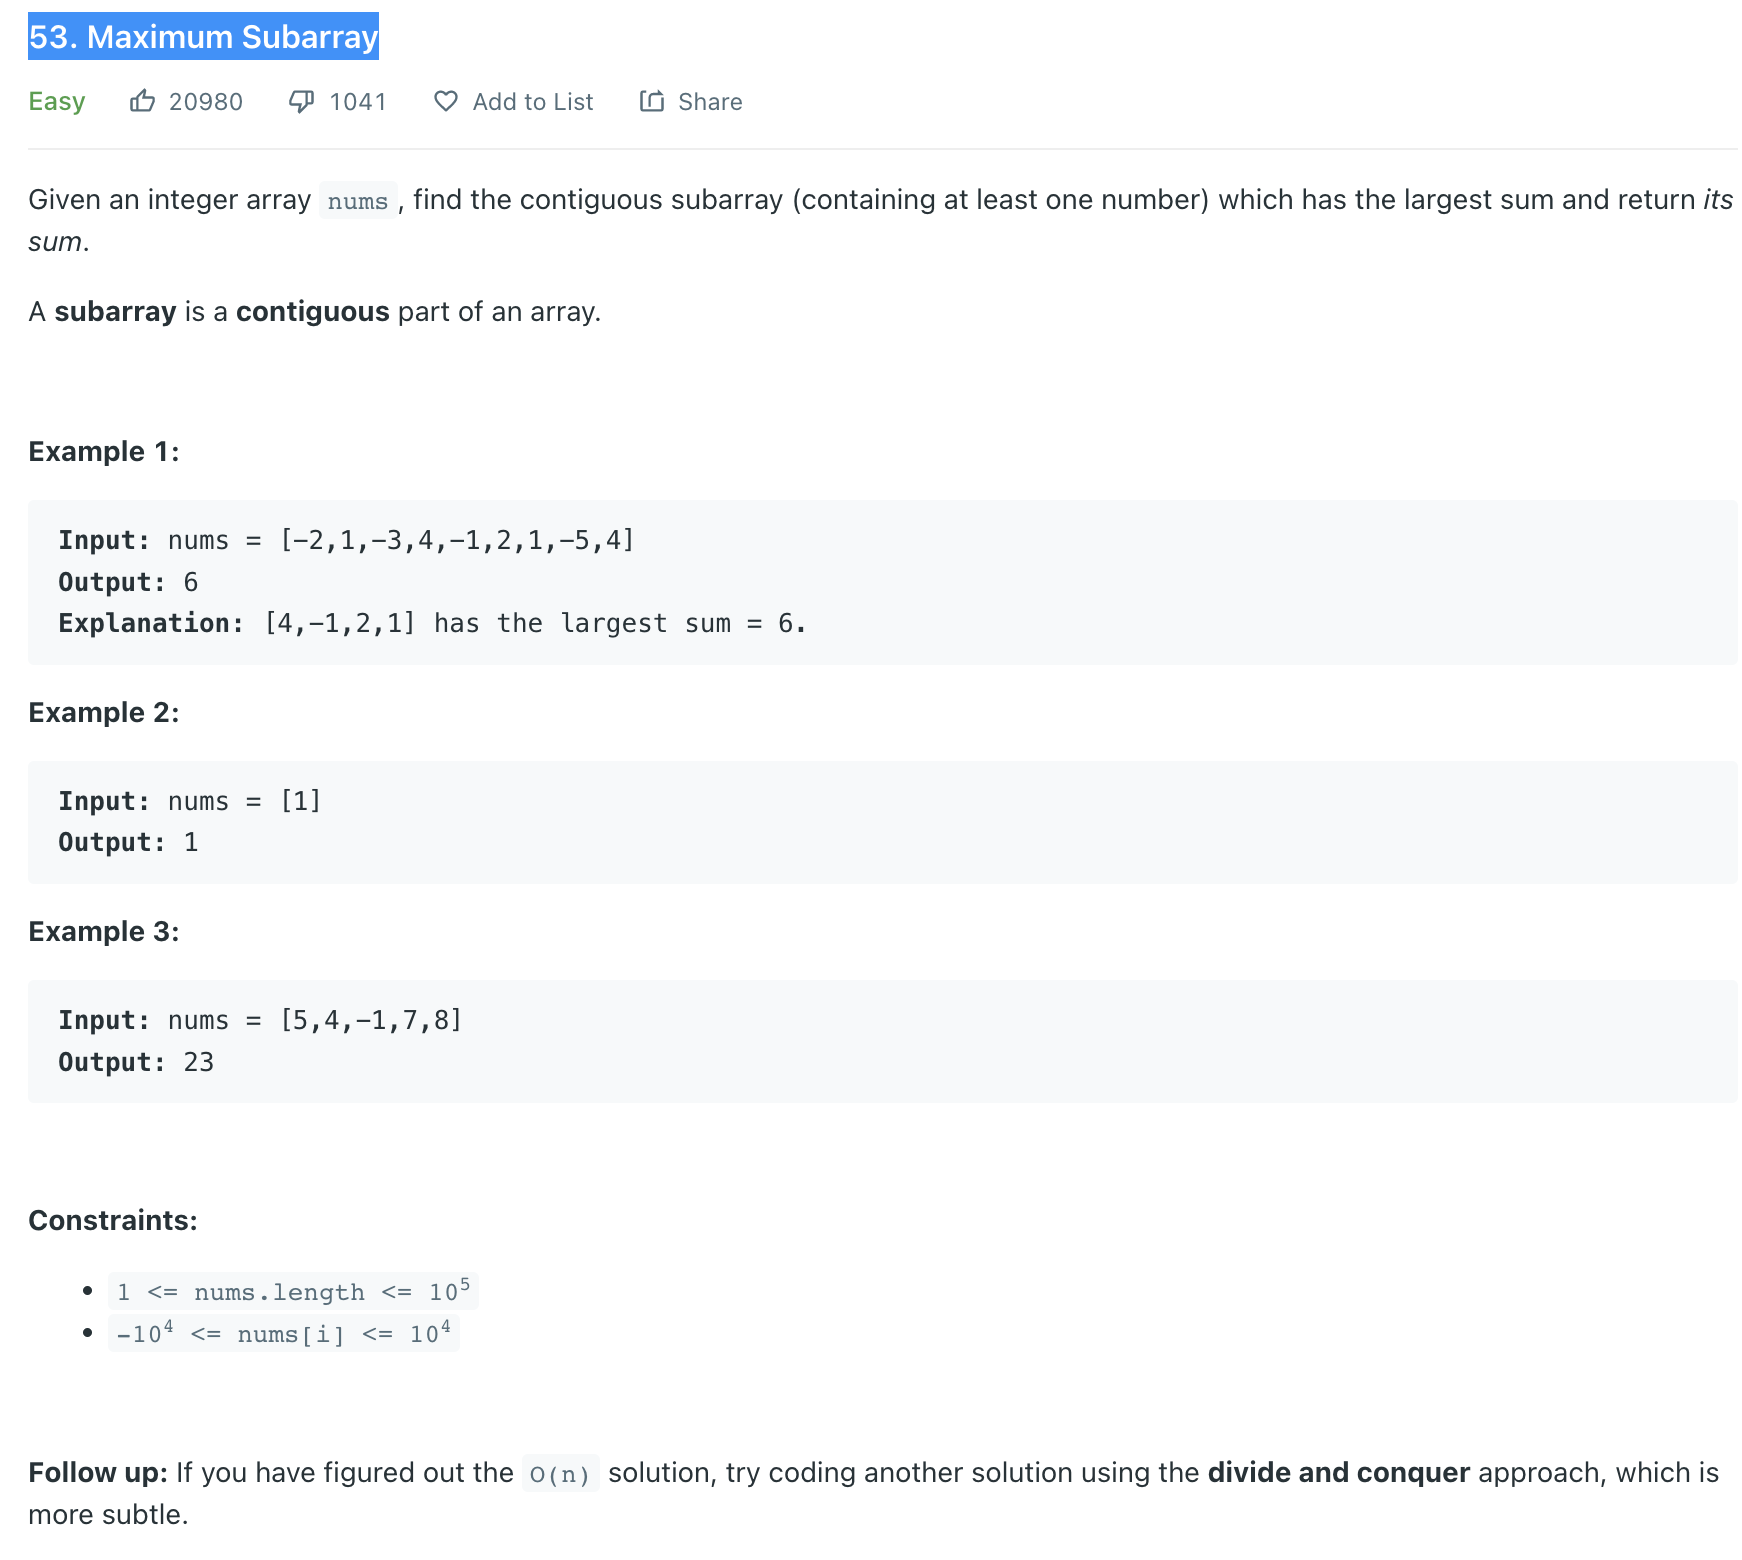
Task: Click the Constraints heading
Action: coord(113,1220)
